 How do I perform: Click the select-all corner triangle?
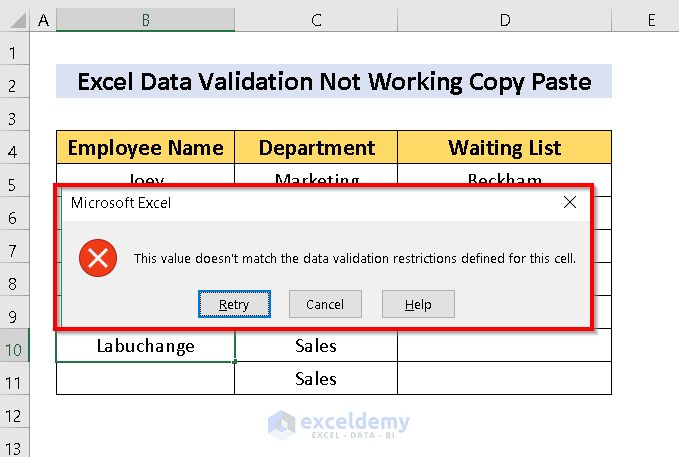click(15, 20)
